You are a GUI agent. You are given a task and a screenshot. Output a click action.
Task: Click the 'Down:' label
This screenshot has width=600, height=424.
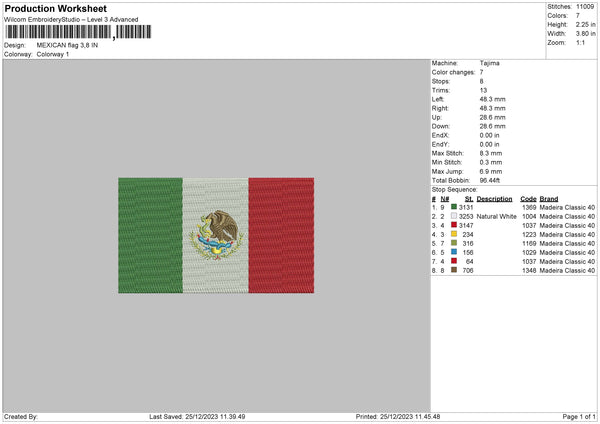point(441,126)
